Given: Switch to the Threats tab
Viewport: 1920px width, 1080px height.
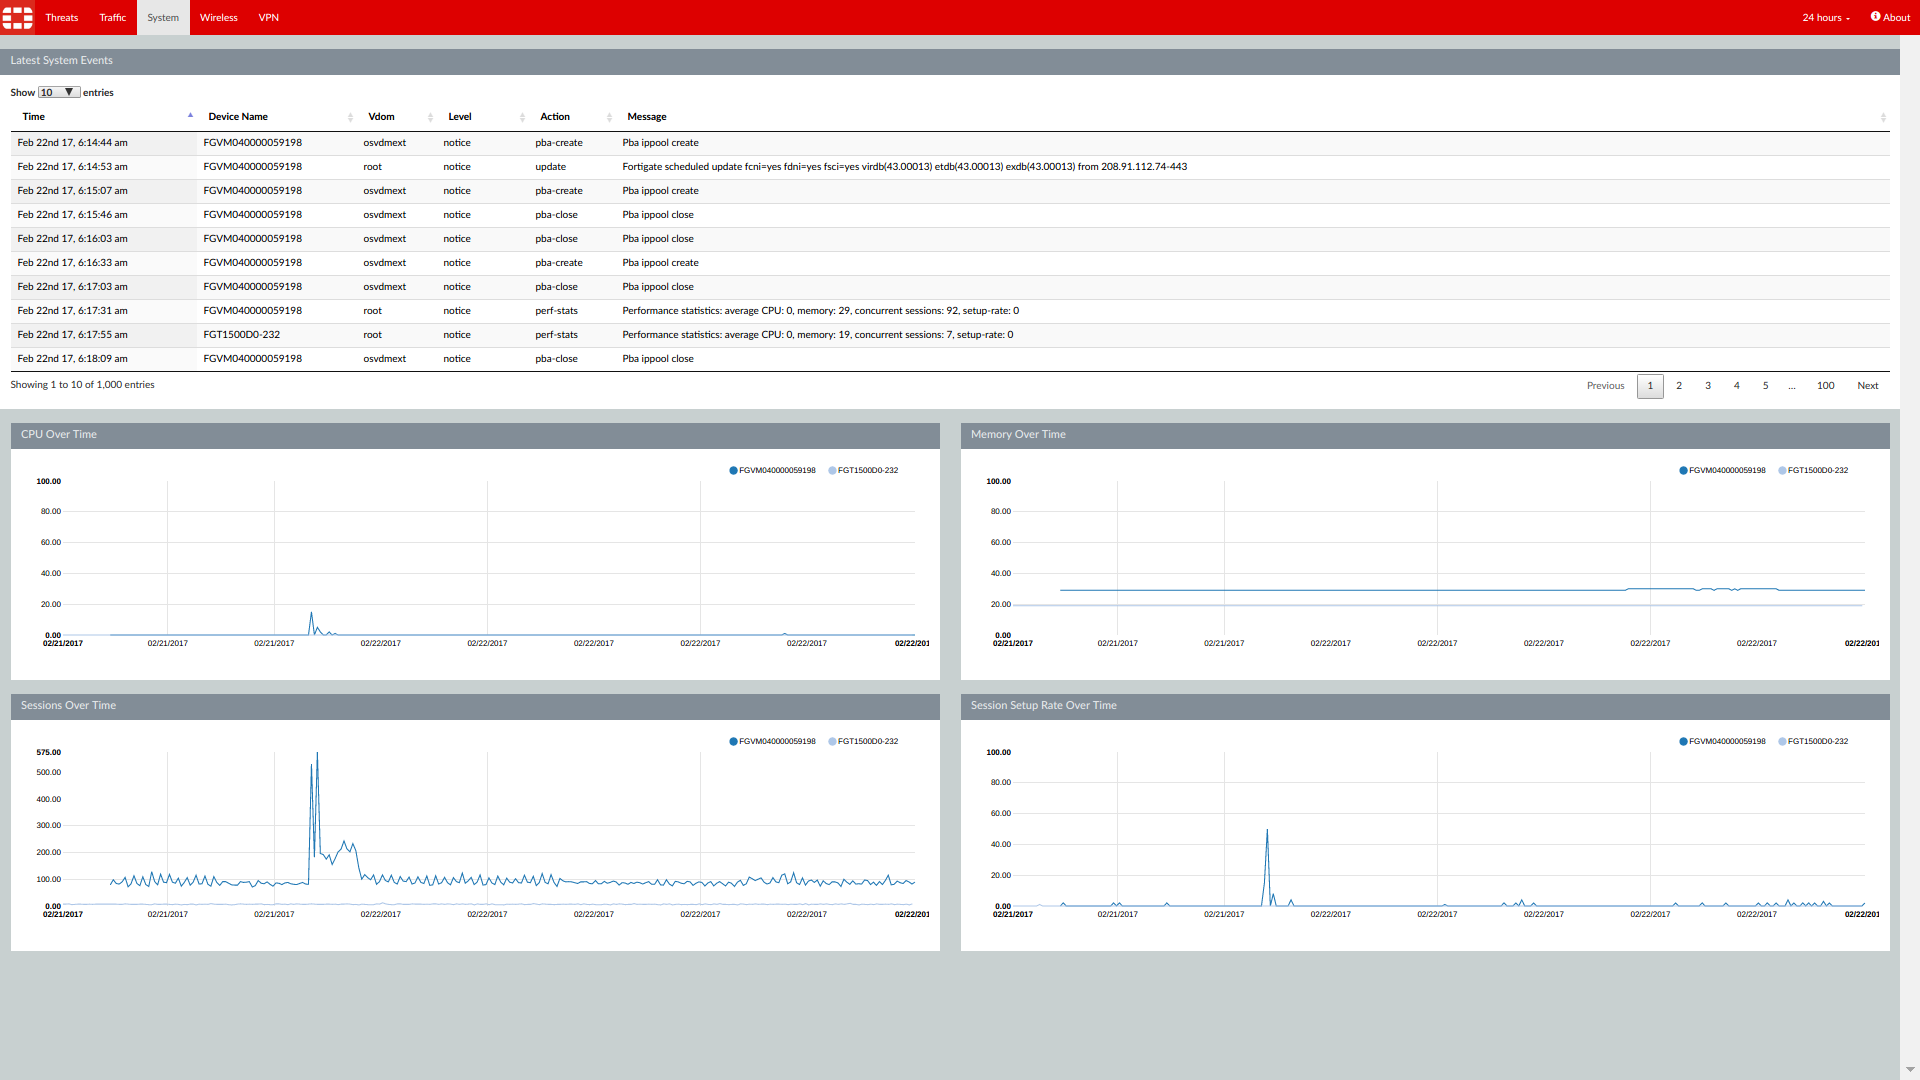Looking at the screenshot, I should tap(61, 17).
